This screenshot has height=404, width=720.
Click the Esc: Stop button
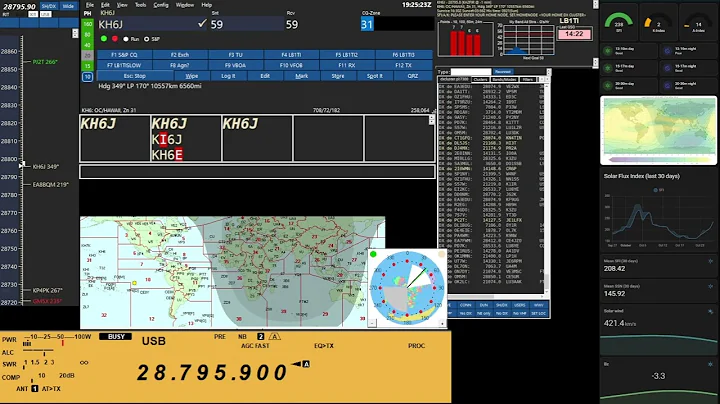pos(135,76)
